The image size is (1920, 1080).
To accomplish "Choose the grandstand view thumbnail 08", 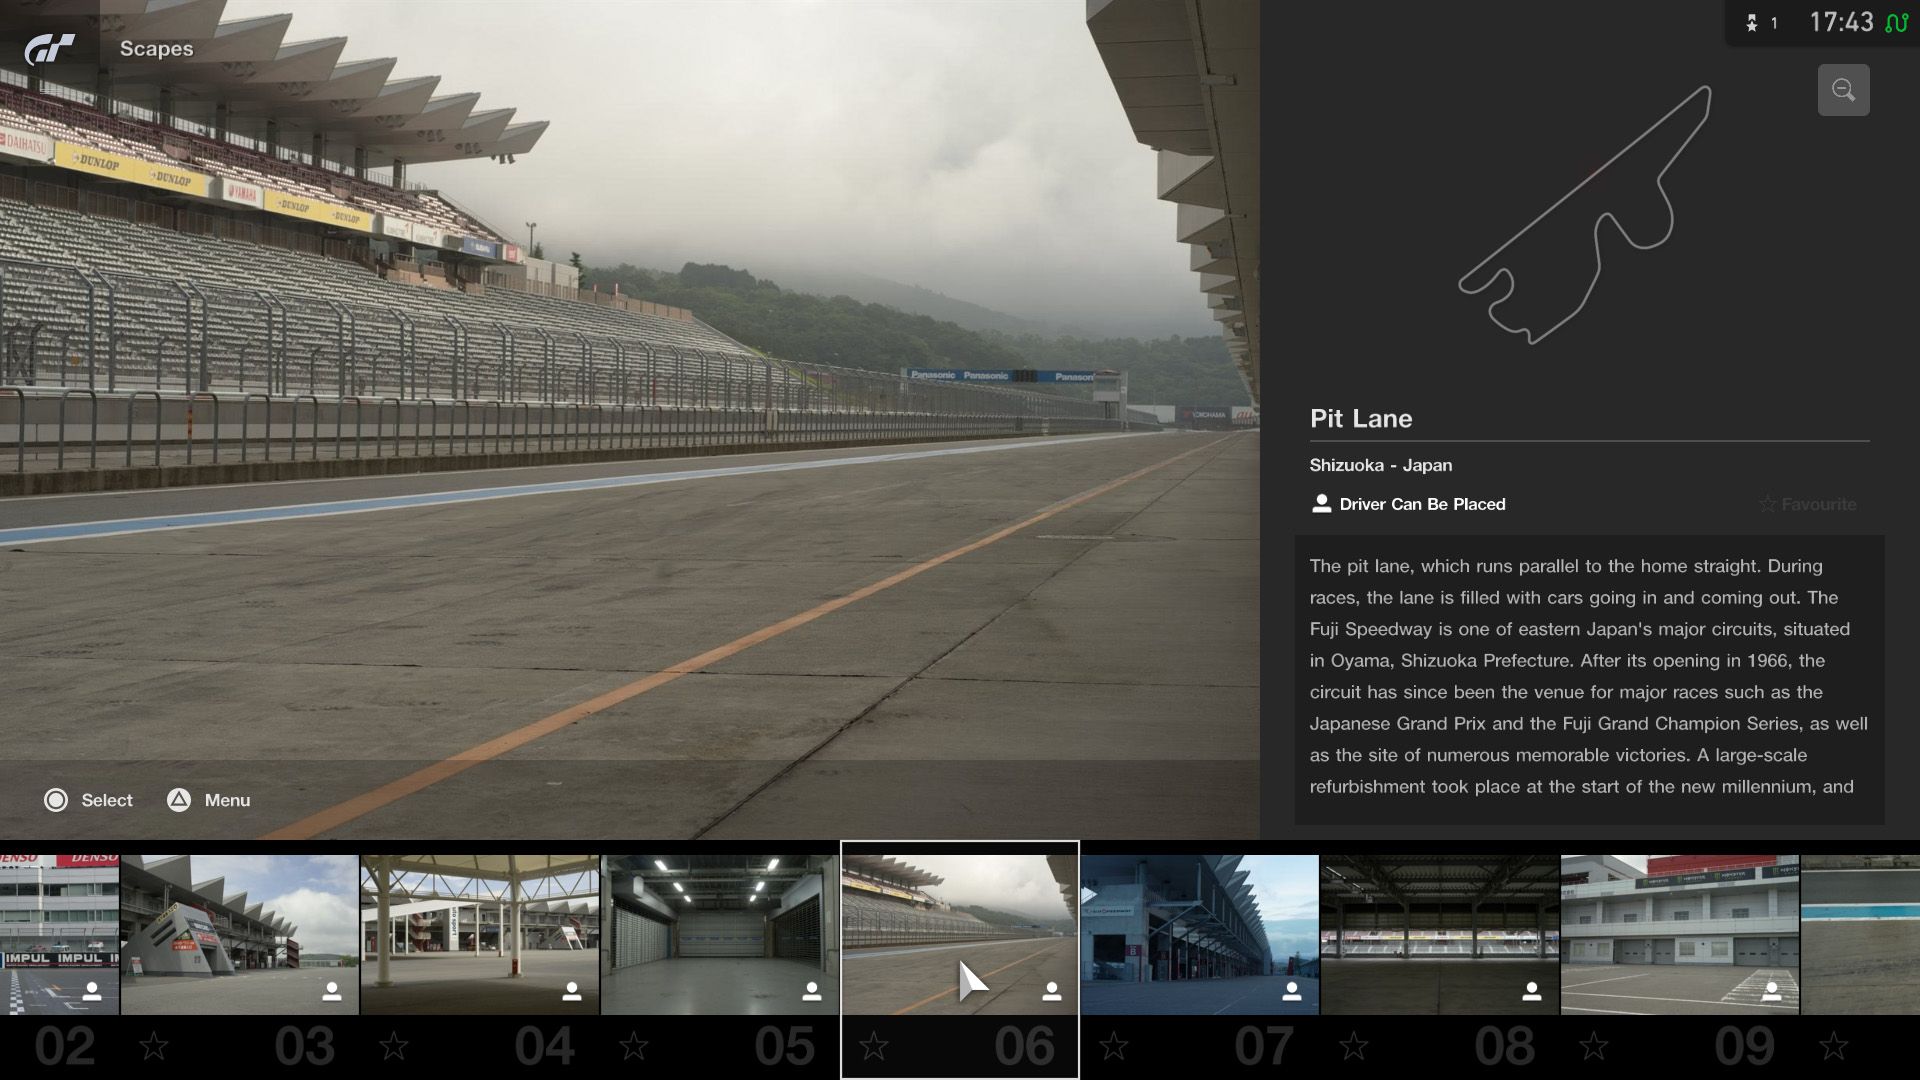I will [x=1439, y=934].
